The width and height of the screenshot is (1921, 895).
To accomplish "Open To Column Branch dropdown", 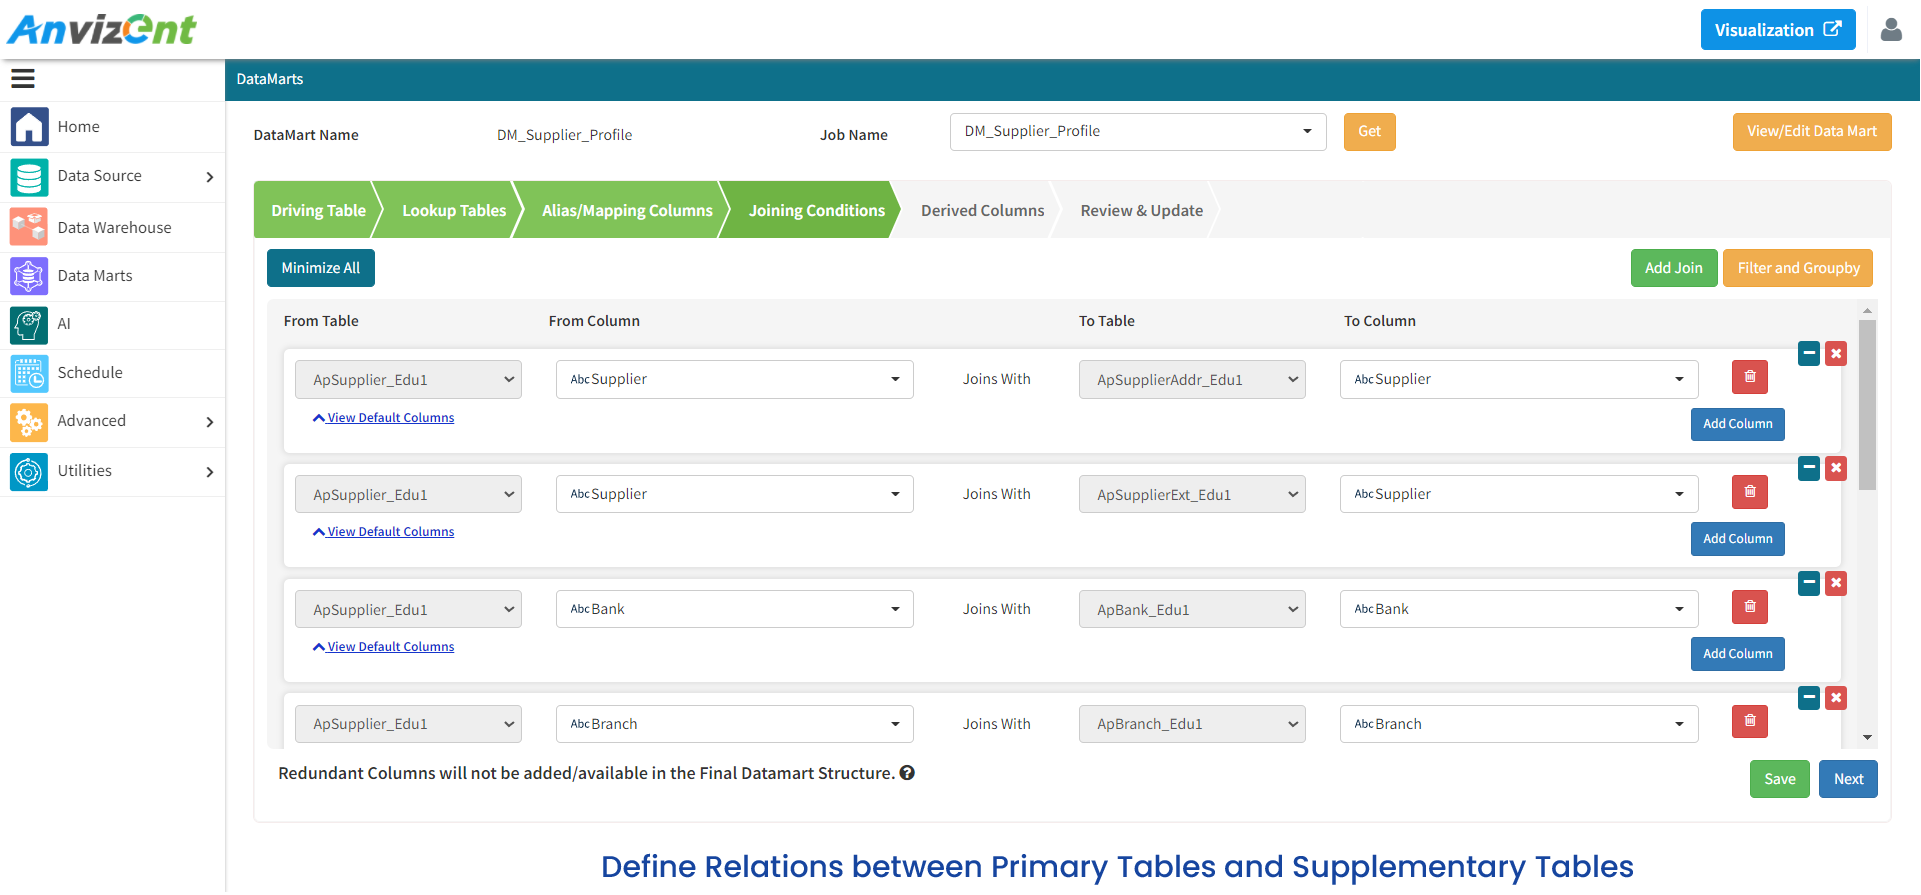I will point(1519,724).
